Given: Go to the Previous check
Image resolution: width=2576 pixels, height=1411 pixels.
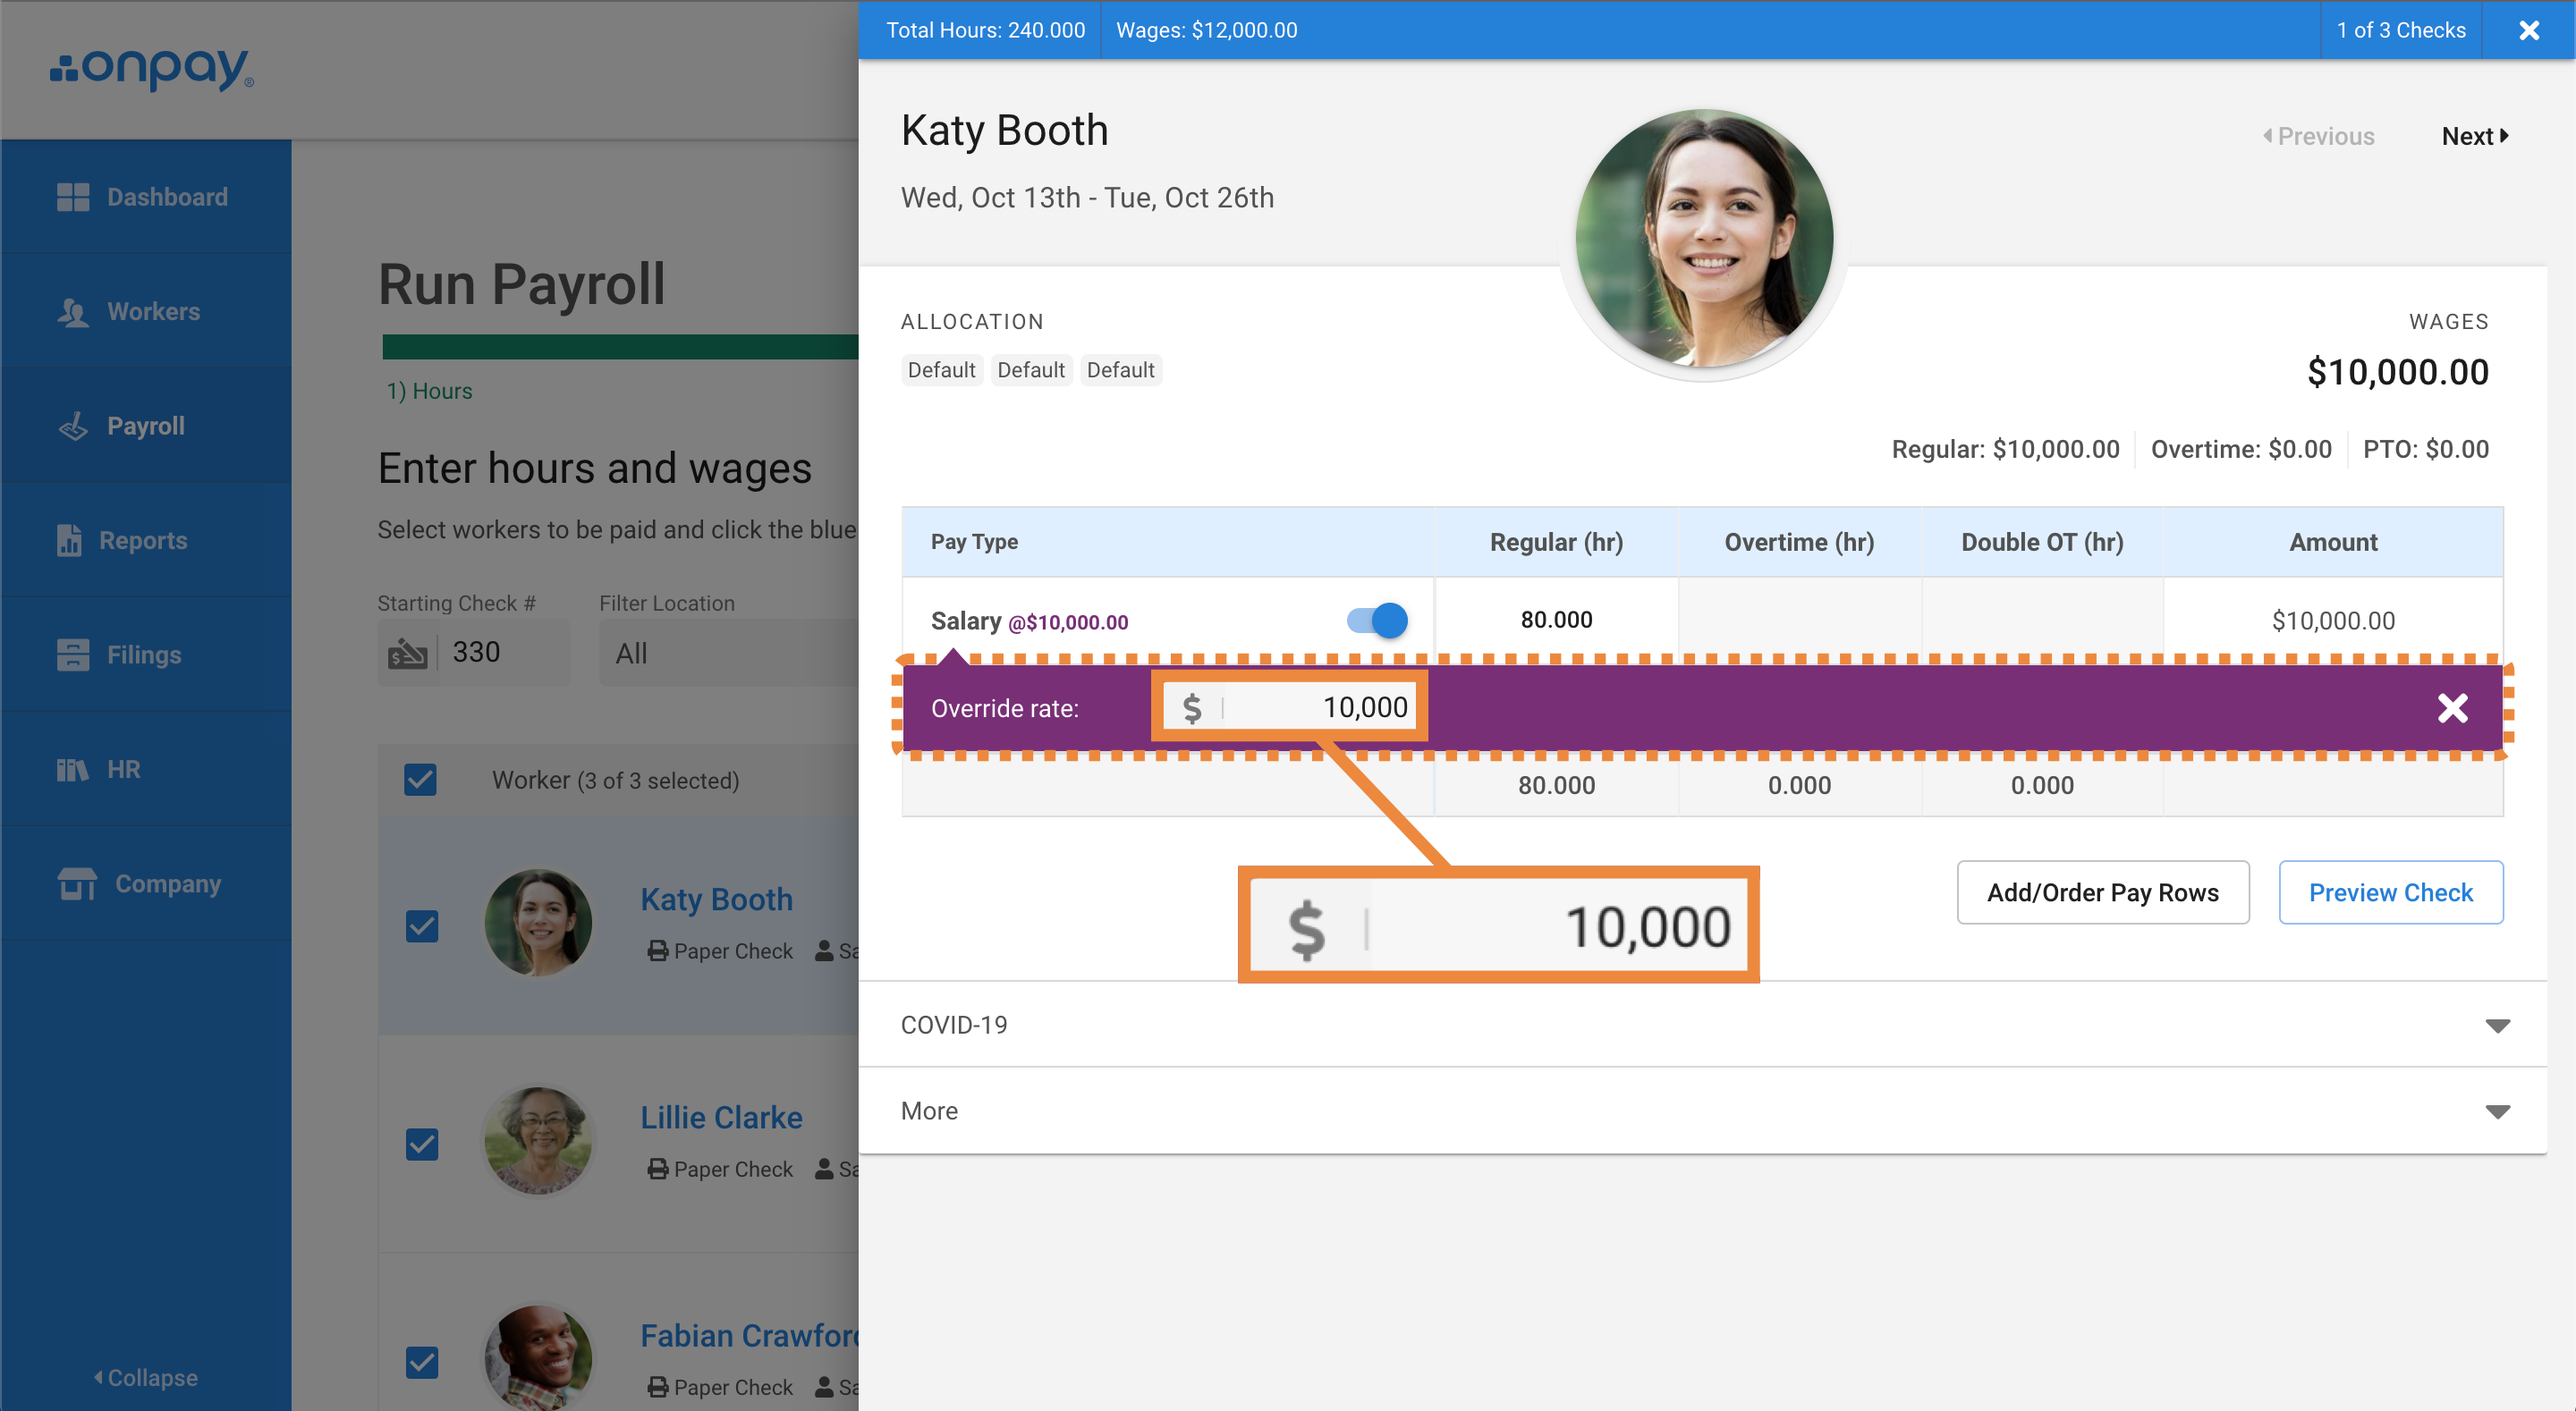Looking at the screenshot, I should 2318,136.
